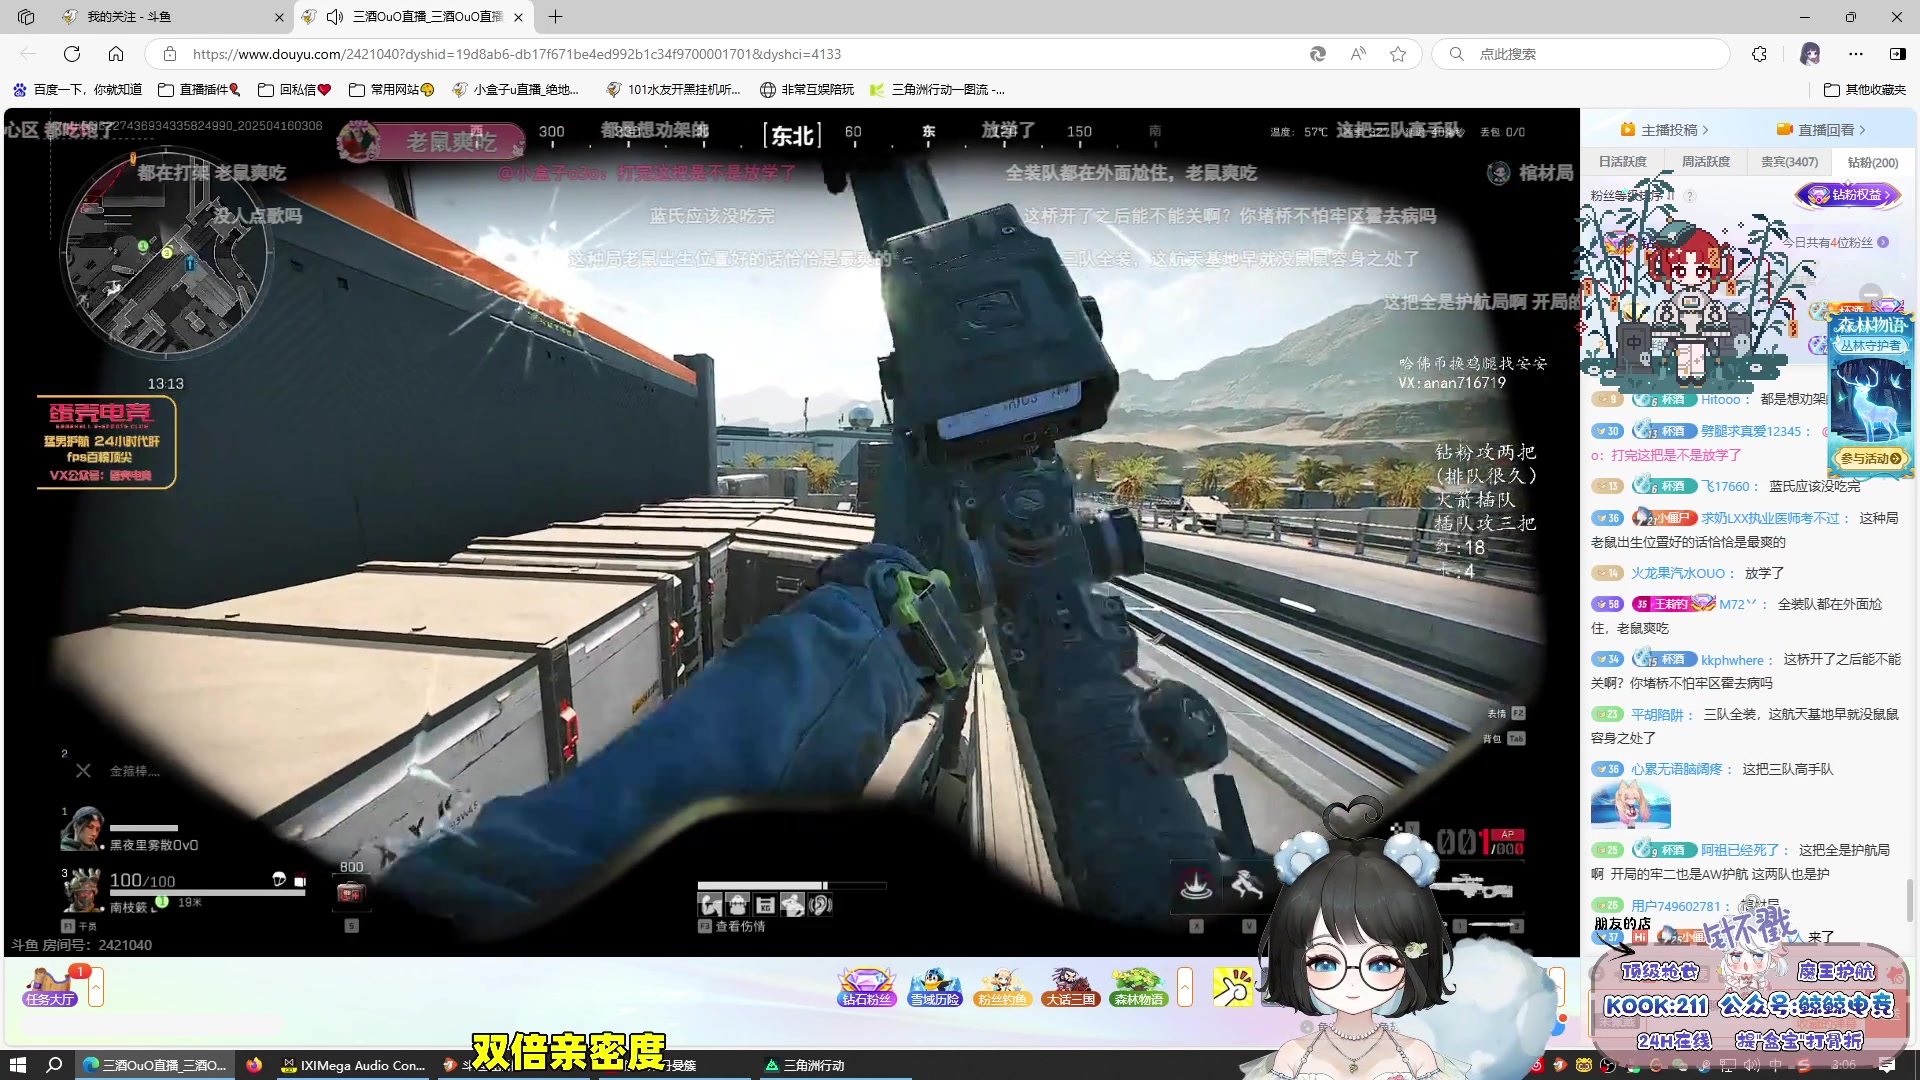Expand the arrow after the 森林物语 icon
This screenshot has height=1080, width=1920.
click(1185, 988)
